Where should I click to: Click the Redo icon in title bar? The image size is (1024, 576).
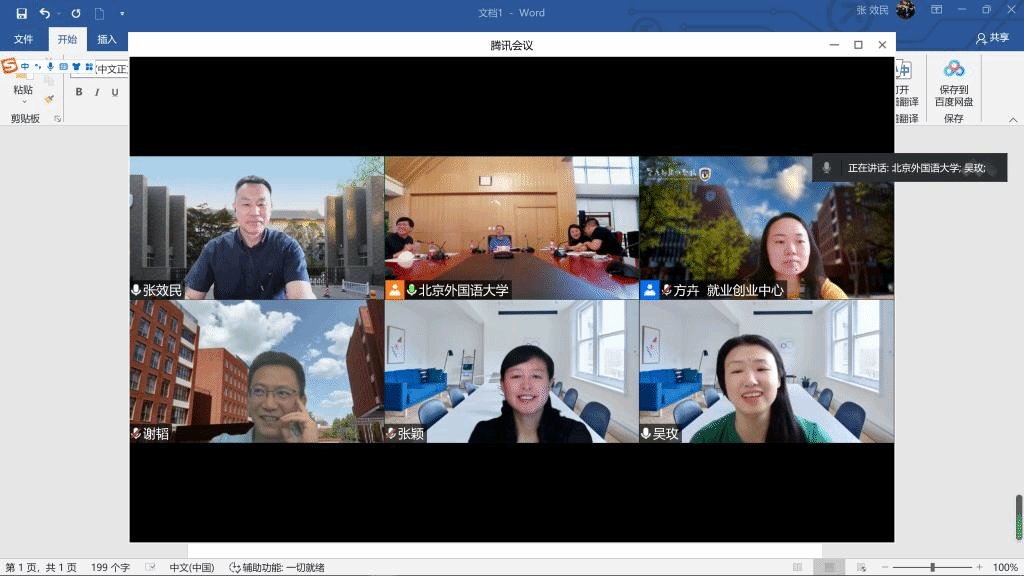(x=76, y=13)
